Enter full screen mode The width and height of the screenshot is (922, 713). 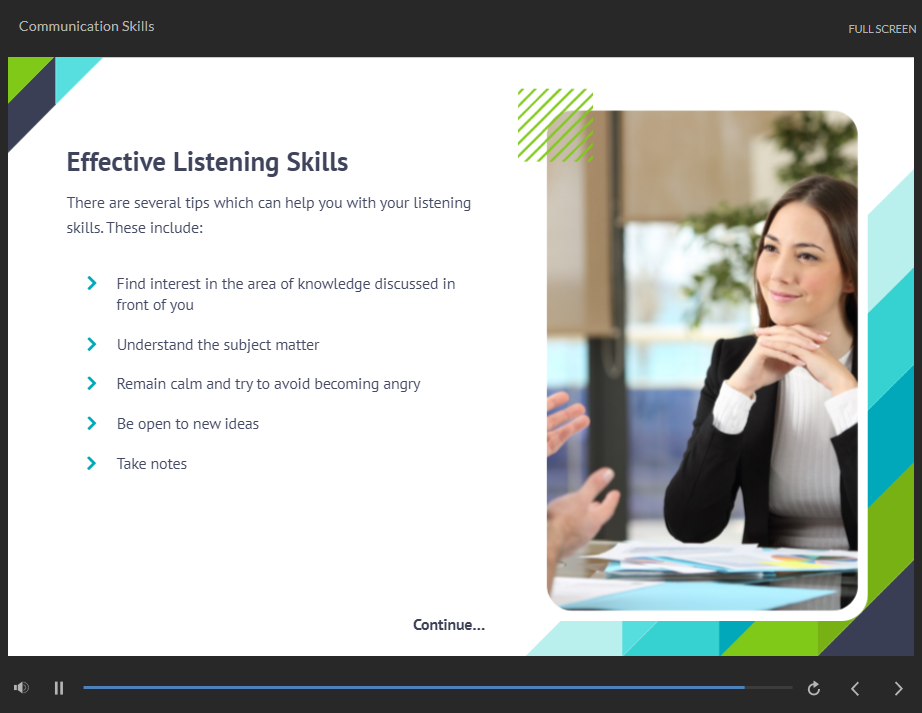(x=882, y=29)
